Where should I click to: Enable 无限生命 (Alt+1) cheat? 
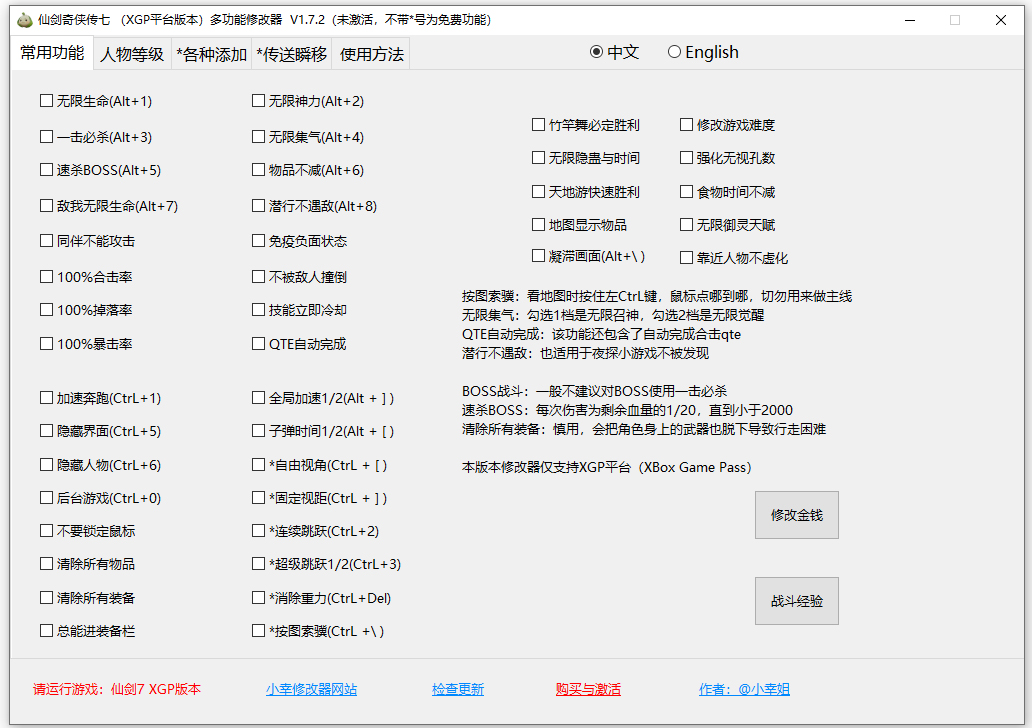point(46,101)
